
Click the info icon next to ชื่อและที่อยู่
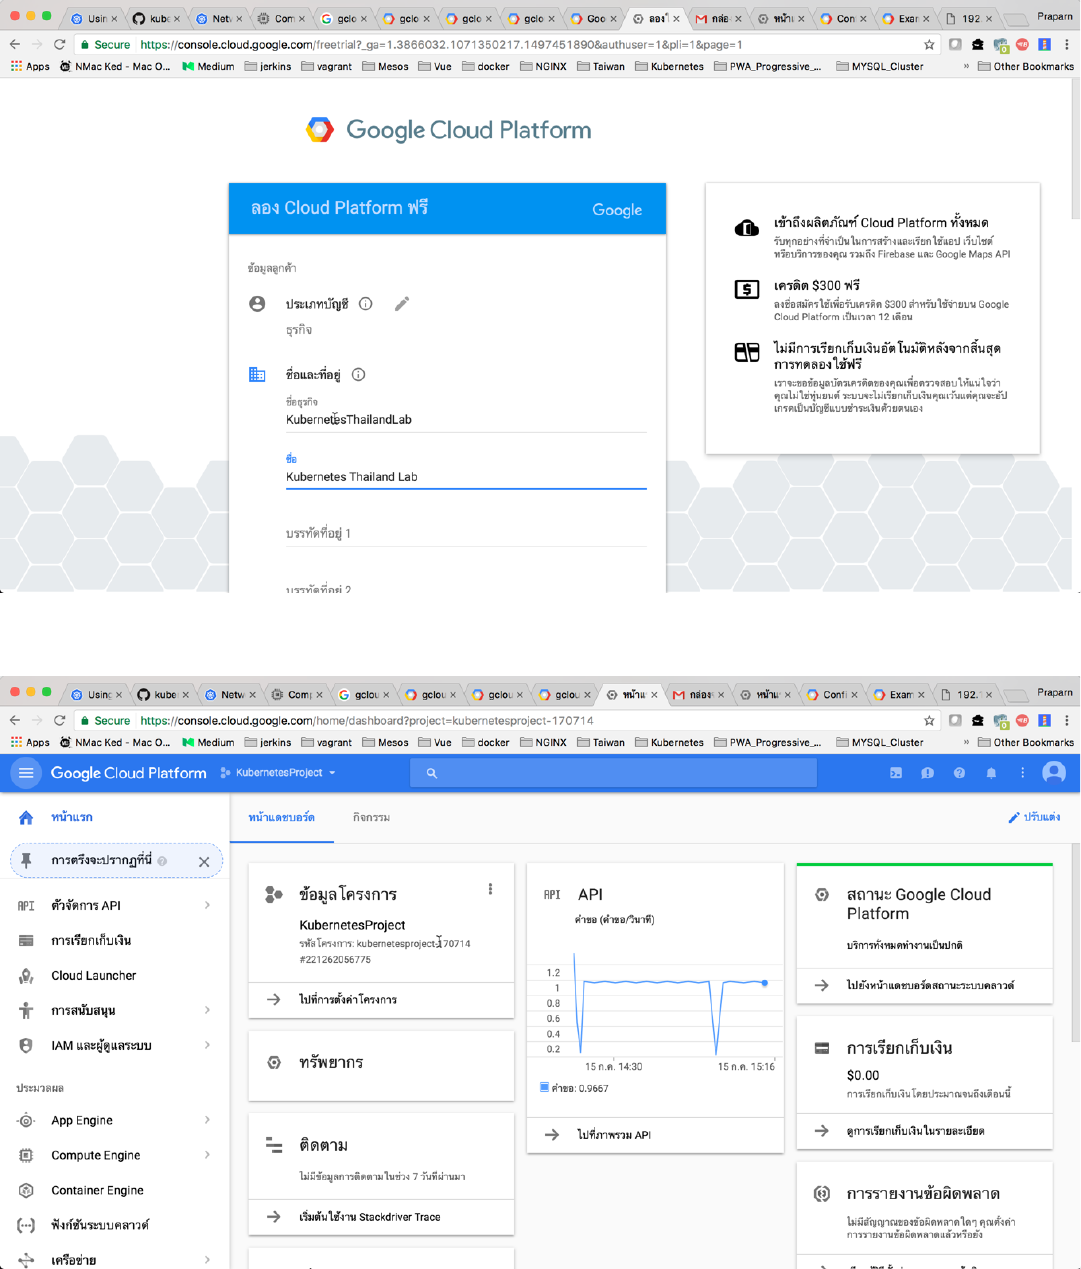tap(358, 375)
